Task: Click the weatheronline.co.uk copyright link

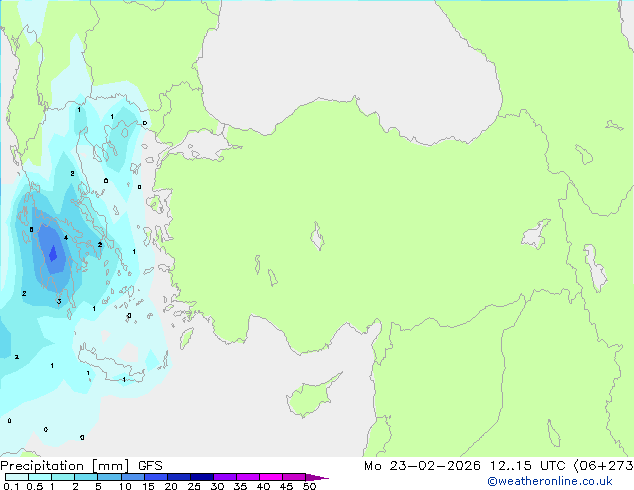Action: pos(550,481)
